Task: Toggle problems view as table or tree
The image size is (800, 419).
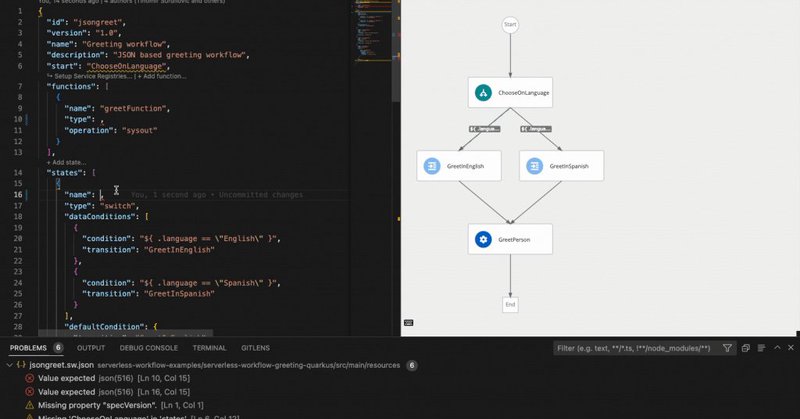Action: click(x=761, y=348)
